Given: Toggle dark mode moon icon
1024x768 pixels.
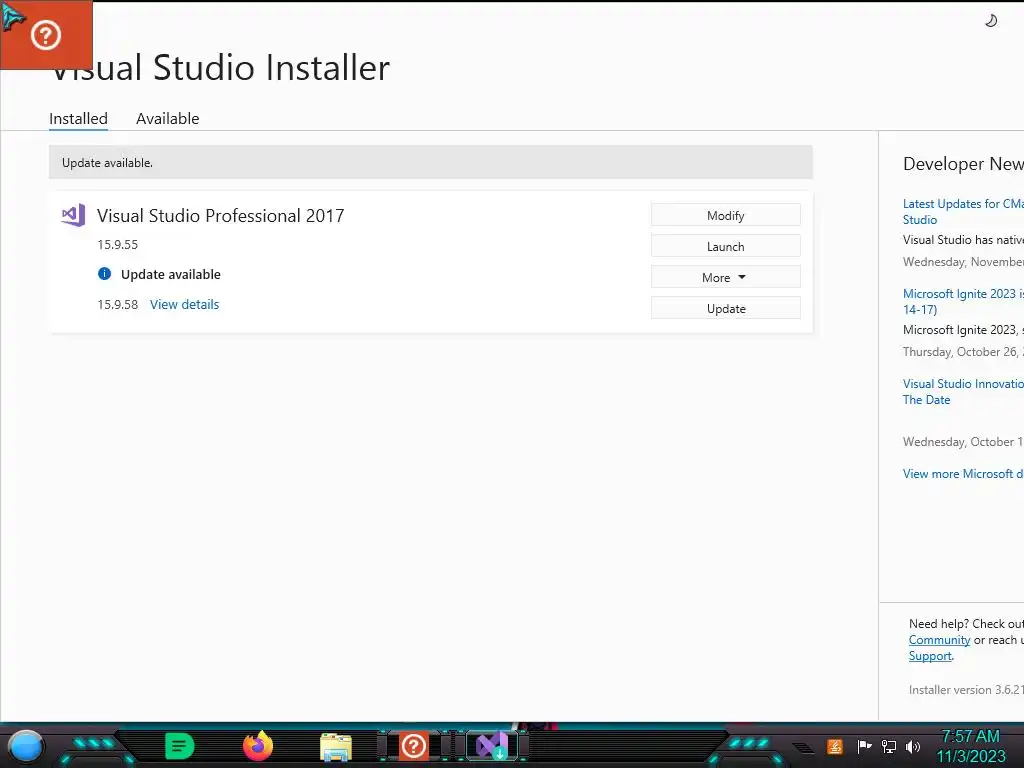Looking at the screenshot, I should pos(991,21).
